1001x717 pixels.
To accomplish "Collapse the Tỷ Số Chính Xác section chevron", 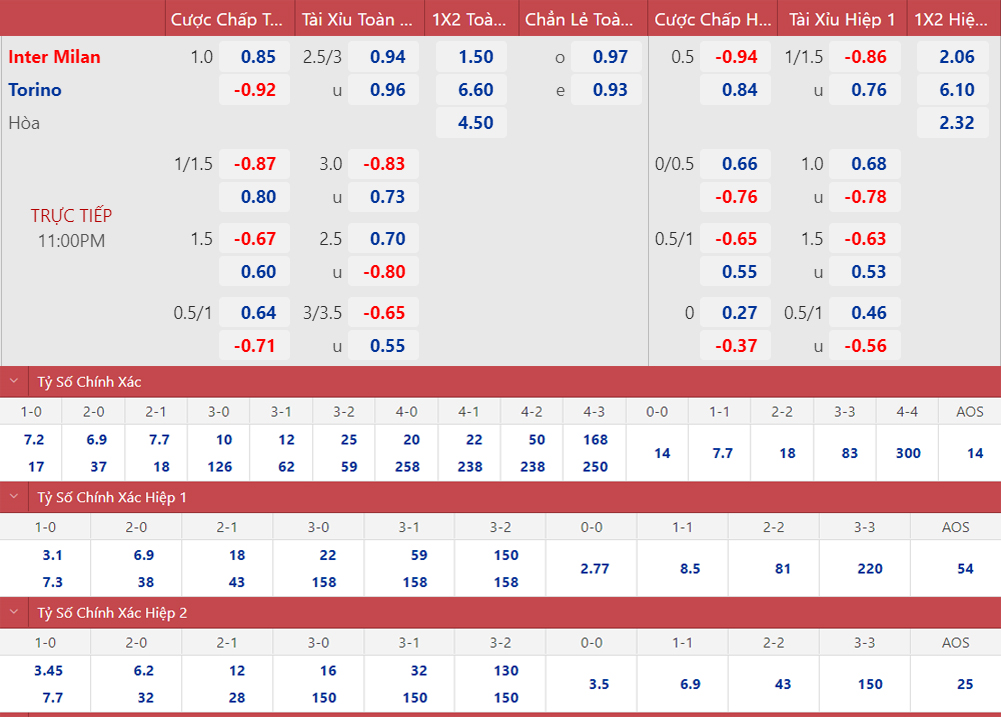I will click(14, 381).
